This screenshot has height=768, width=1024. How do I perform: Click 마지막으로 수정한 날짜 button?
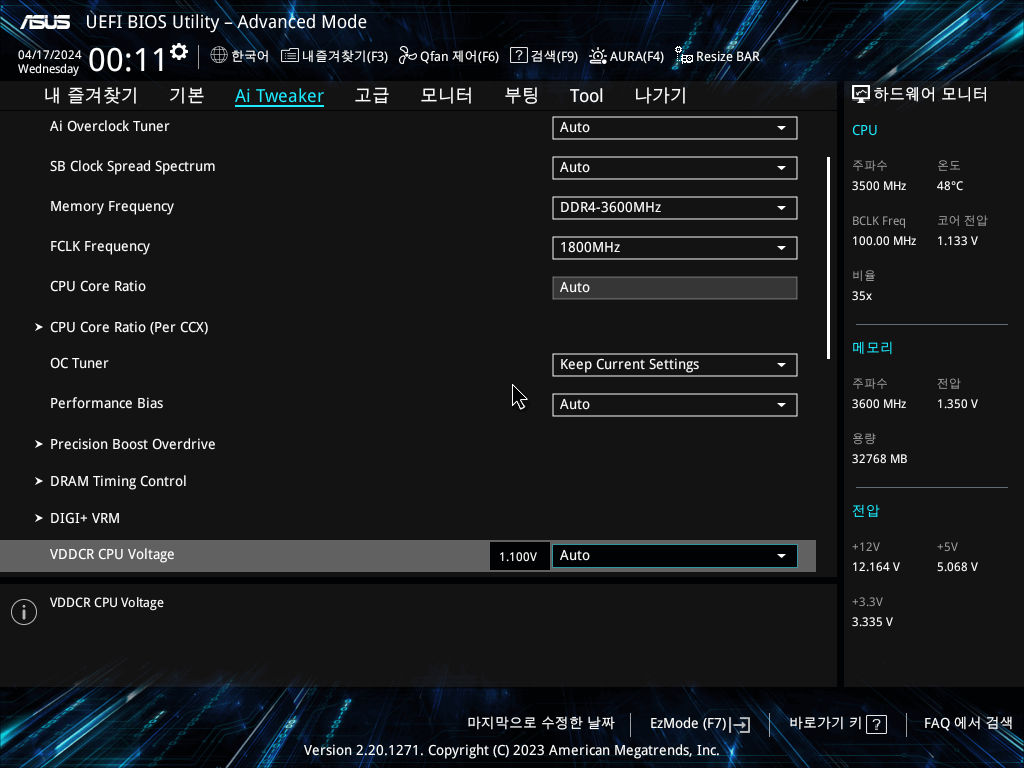[541, 723]
